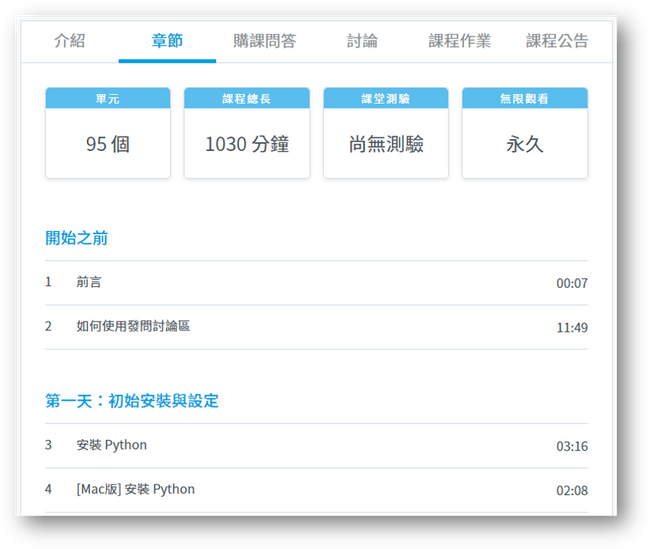Select the 章節 tab
This screenshot has width=650, height=549.
167,41
